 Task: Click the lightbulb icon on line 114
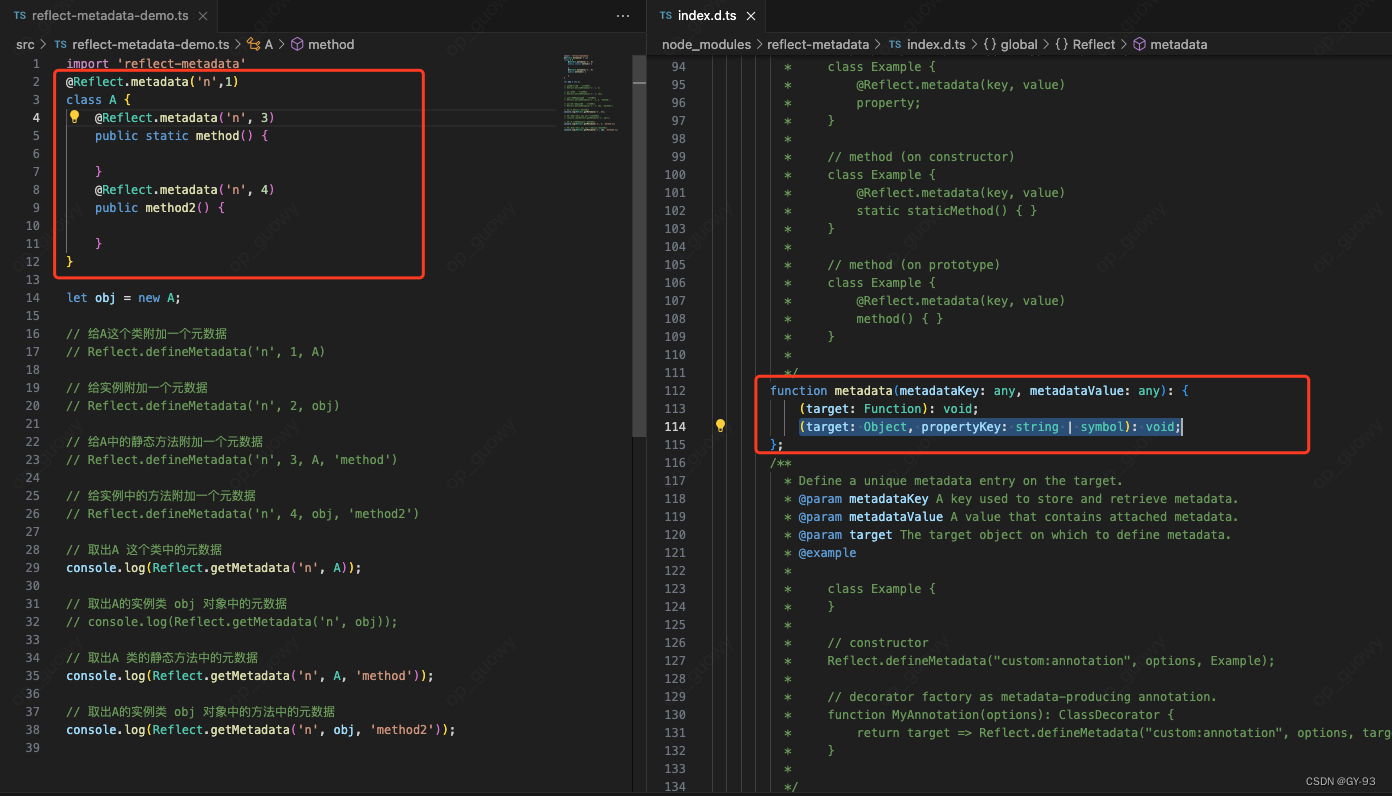720,426
